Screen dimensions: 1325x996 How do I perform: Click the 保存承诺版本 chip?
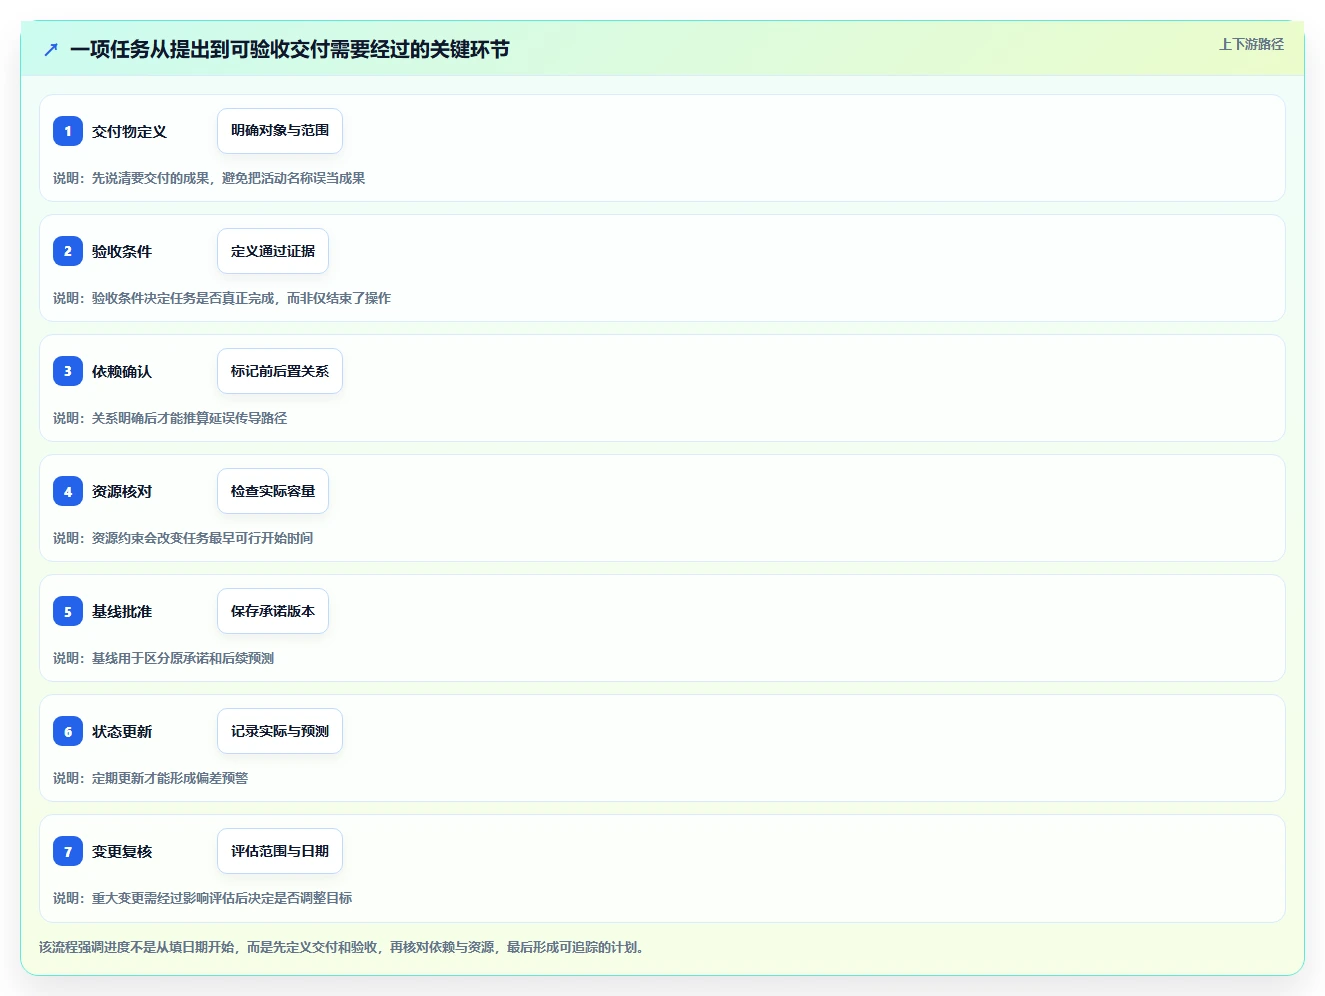273,611
